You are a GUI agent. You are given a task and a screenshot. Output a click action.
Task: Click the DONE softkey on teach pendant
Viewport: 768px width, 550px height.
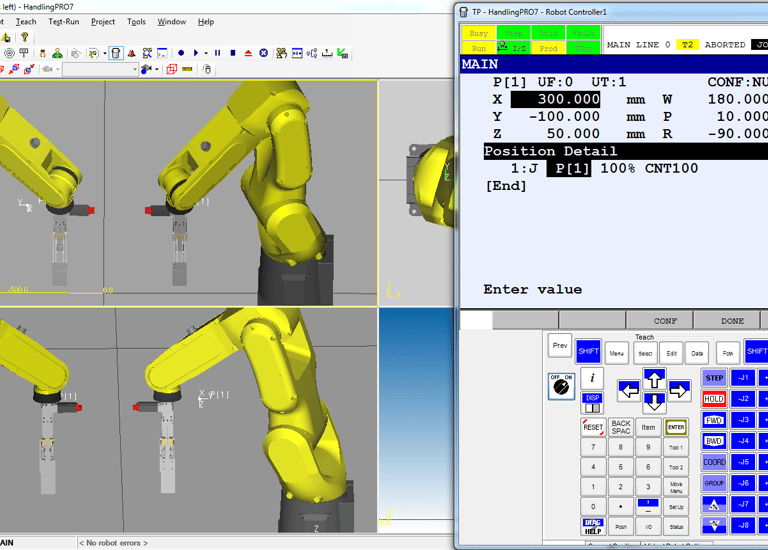[x=727, y=321]
